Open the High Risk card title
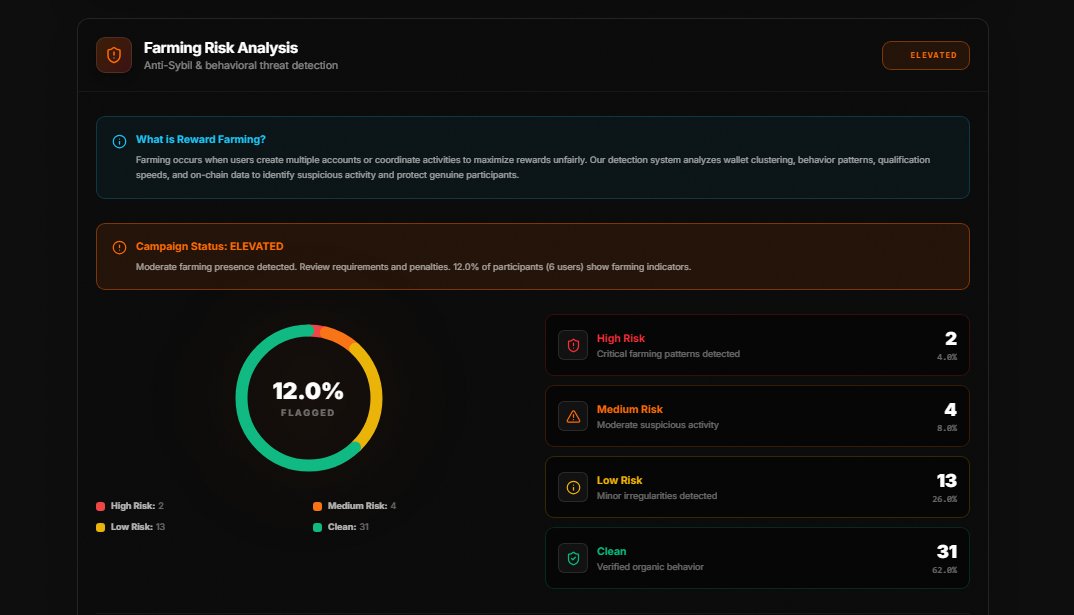1074x615 pixels. [x=621, y=338]
